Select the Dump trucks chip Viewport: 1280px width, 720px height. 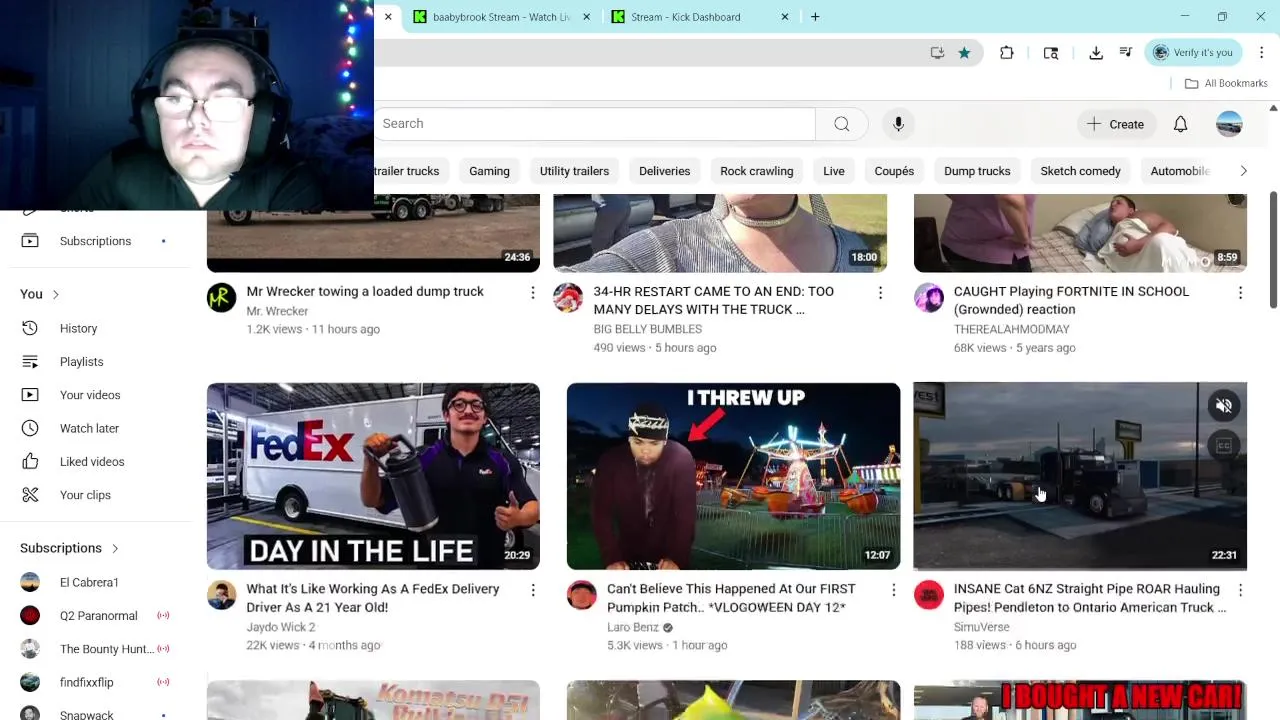(x=977, y=171)
